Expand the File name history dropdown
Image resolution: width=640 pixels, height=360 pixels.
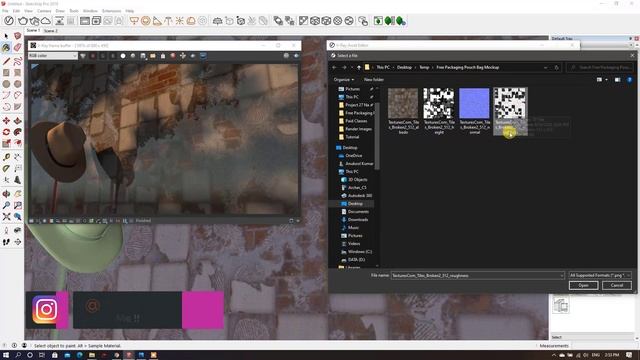[562, 276]
